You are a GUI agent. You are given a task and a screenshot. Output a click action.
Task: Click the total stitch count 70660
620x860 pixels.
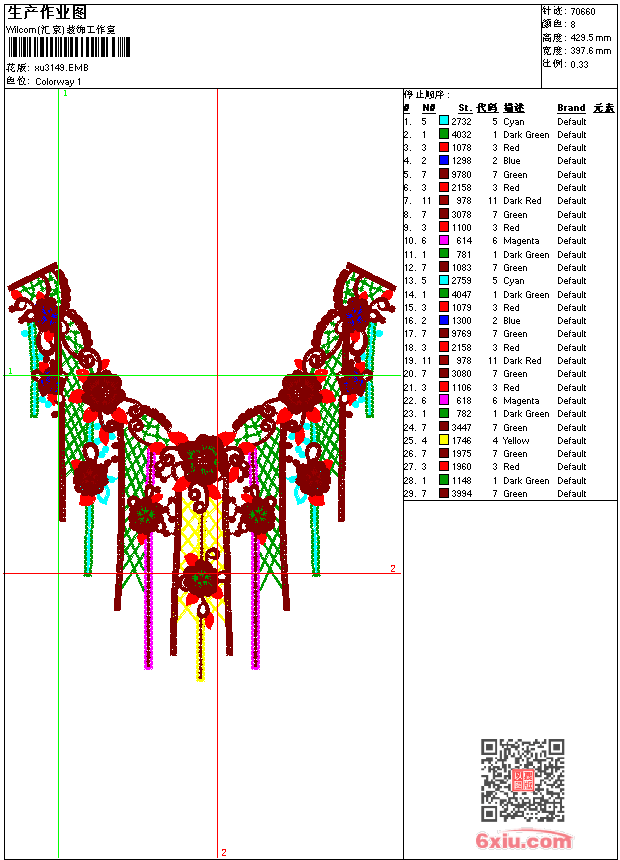[x=583, y=12]
